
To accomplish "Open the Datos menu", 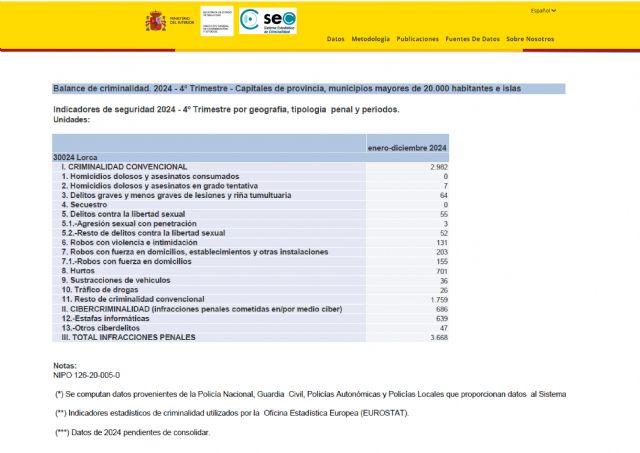I will point(335,39).
